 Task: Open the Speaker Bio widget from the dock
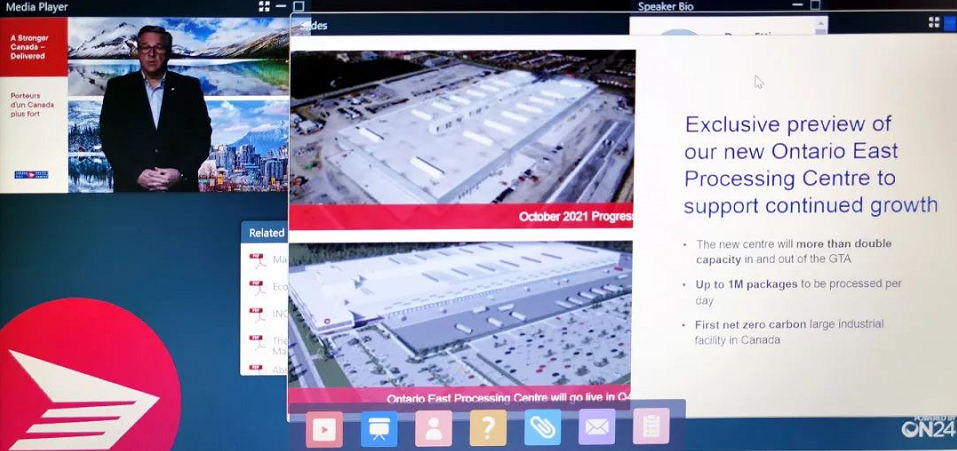point(433,428)
